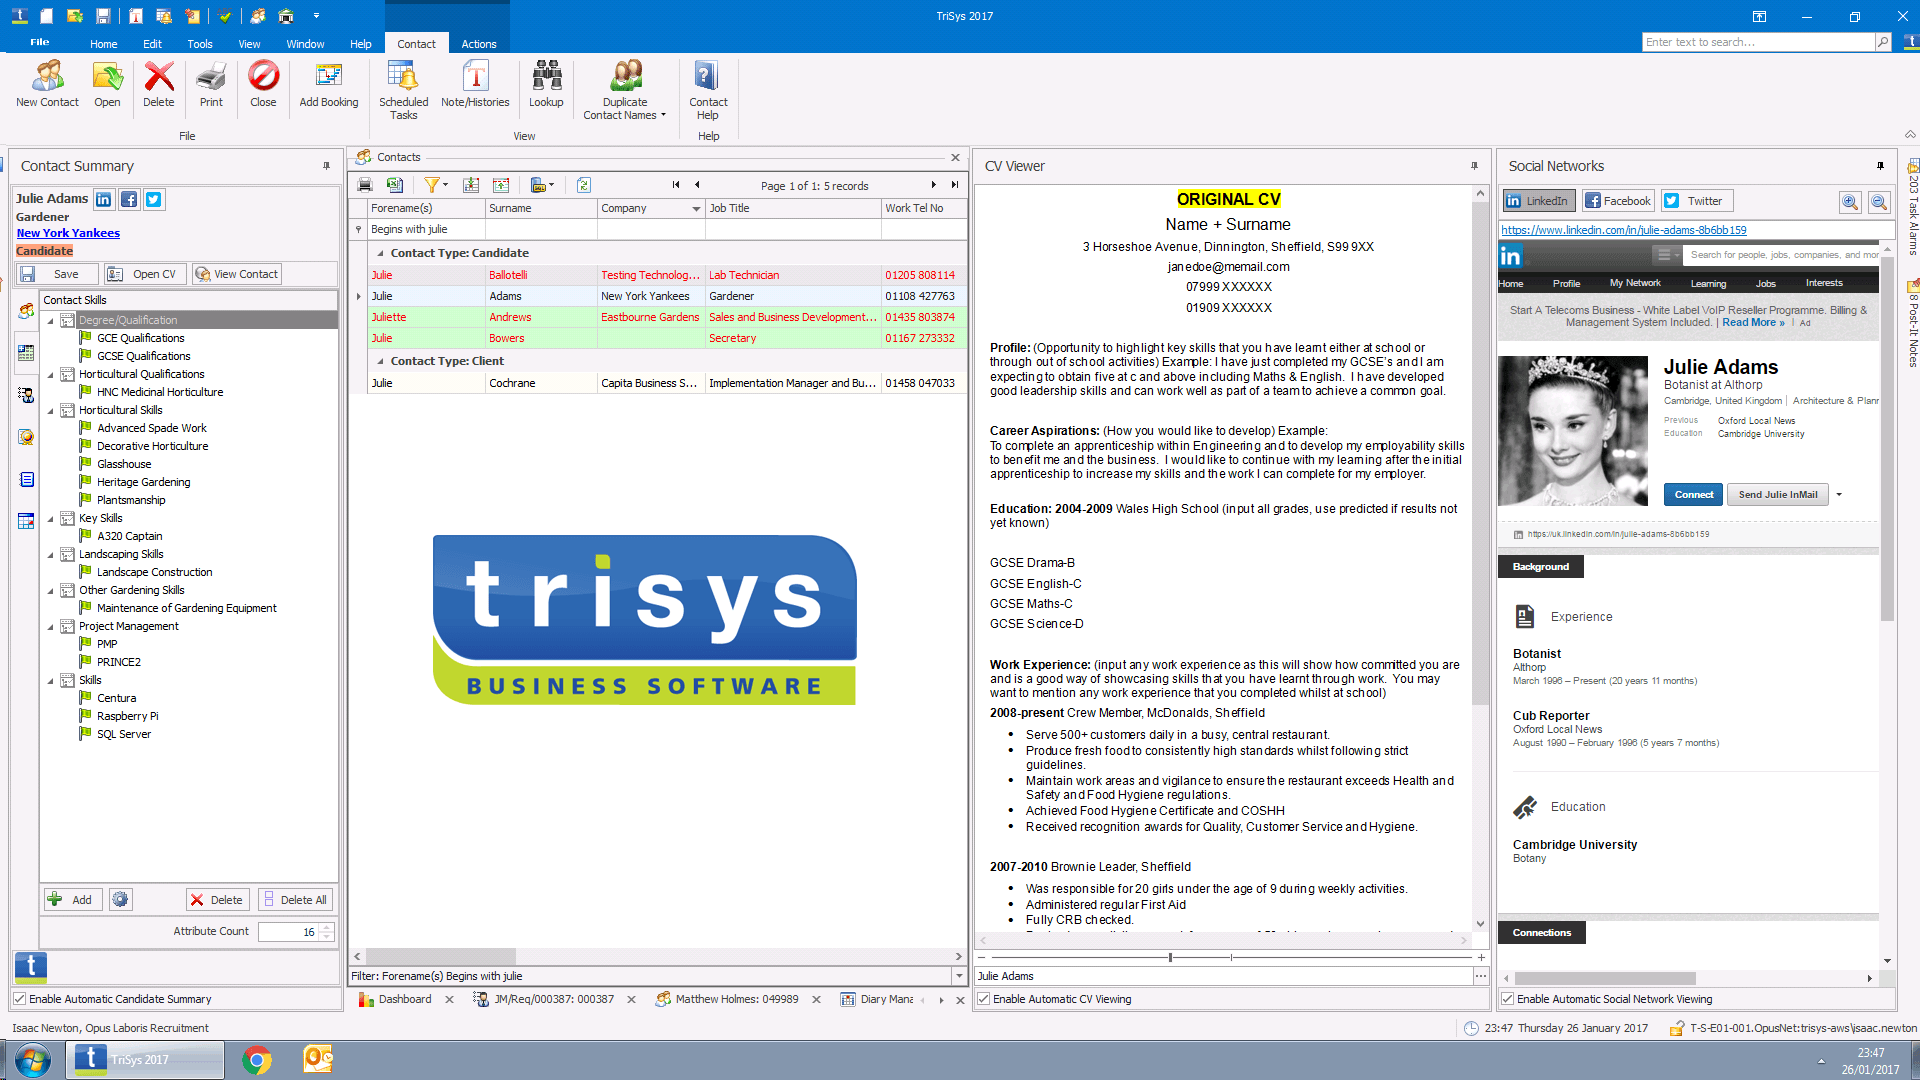The width and height of the screenshot is (1920, 1080).
Task: Apply the filter funnel in the Contacts grid
Action: pyautogui.click(x=432, y=185)
